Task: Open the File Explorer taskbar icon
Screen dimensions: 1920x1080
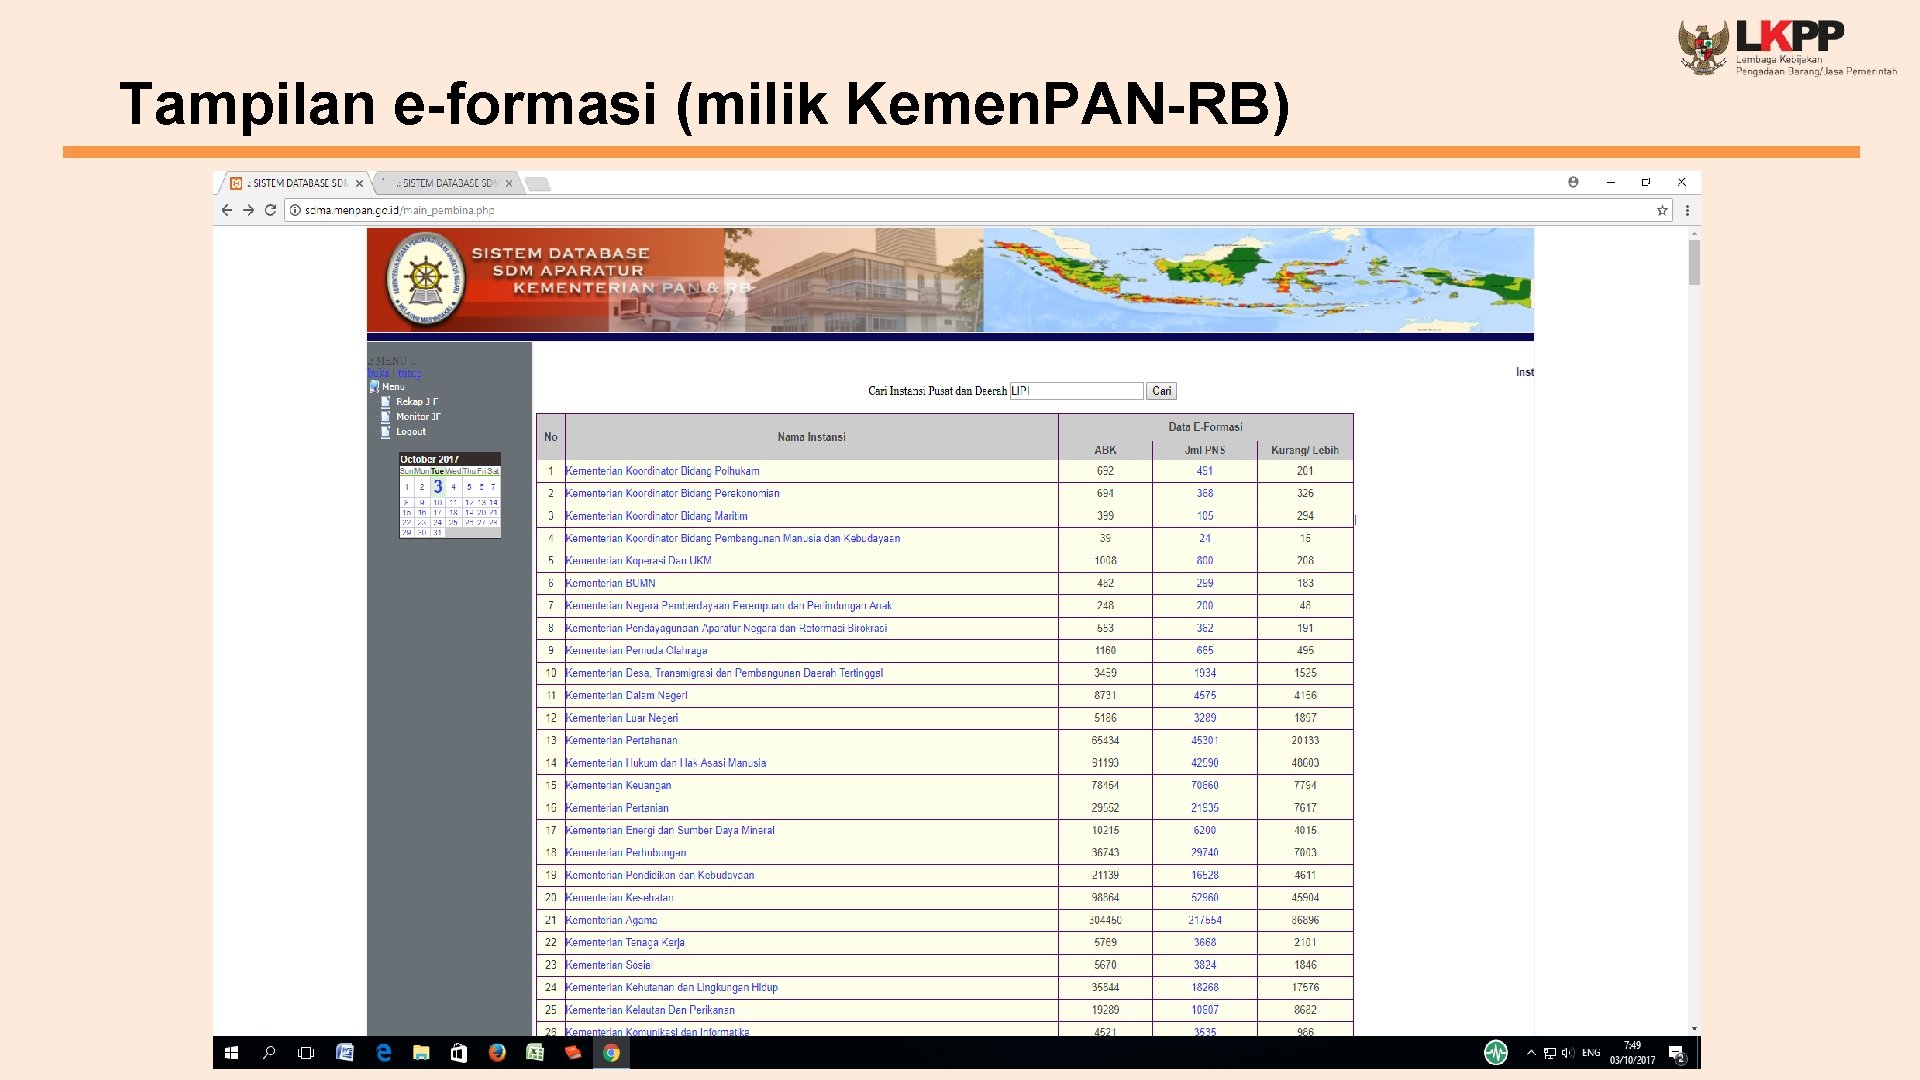Action: [x=421, y=1052]
